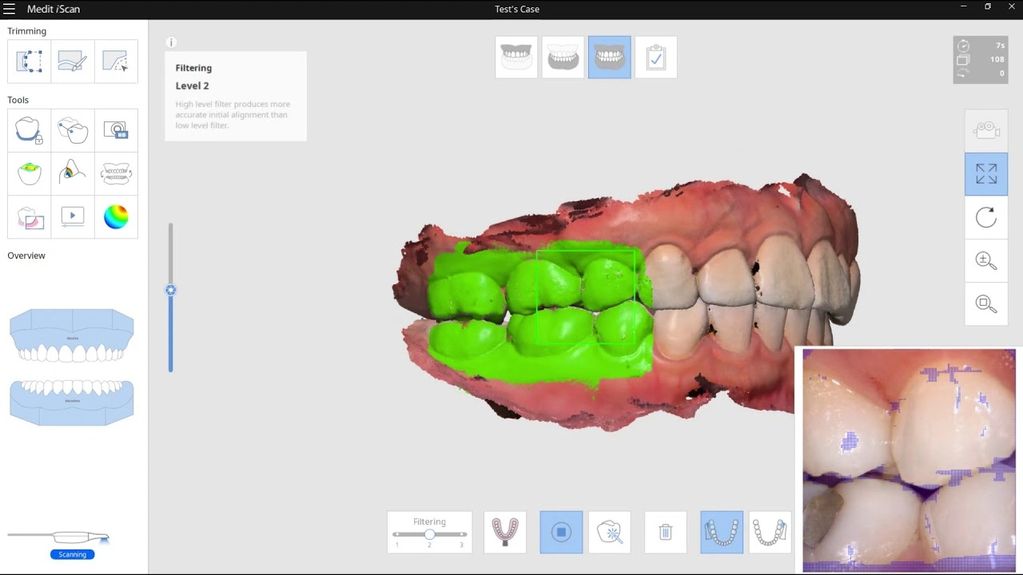Click the zoom in/out magnifier button
Image resolution: width=1023 pixels, height=575 pixels.
(986, 260)
